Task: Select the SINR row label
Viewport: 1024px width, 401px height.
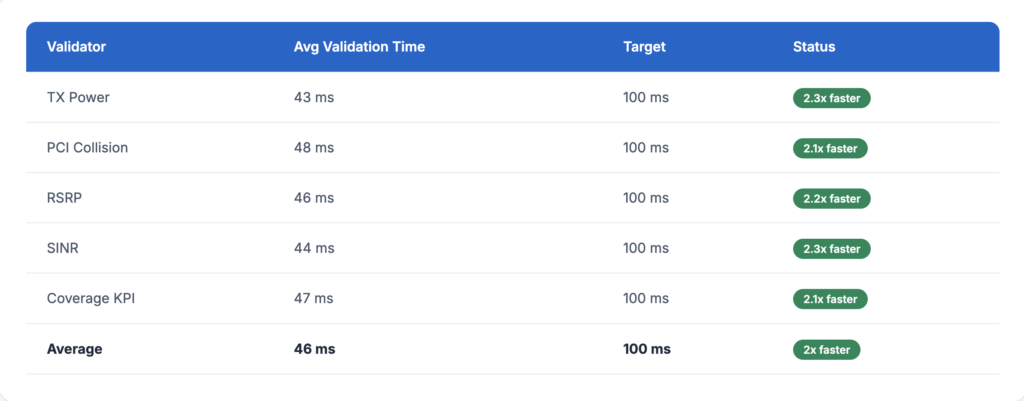Action: tap(63, 248)
